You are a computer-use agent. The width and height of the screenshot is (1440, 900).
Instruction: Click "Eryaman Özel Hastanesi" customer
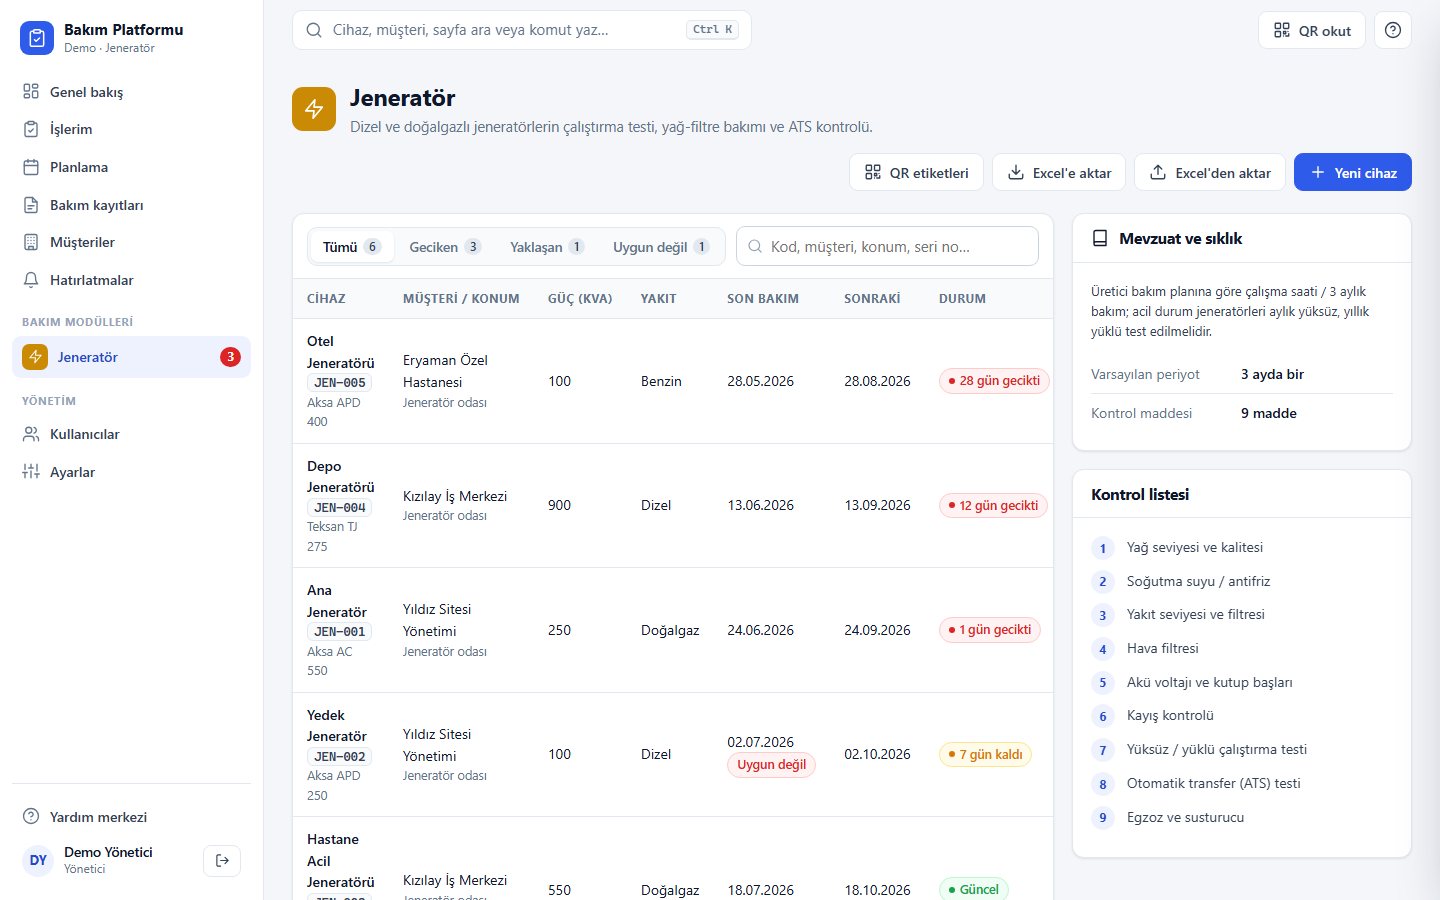445,371
